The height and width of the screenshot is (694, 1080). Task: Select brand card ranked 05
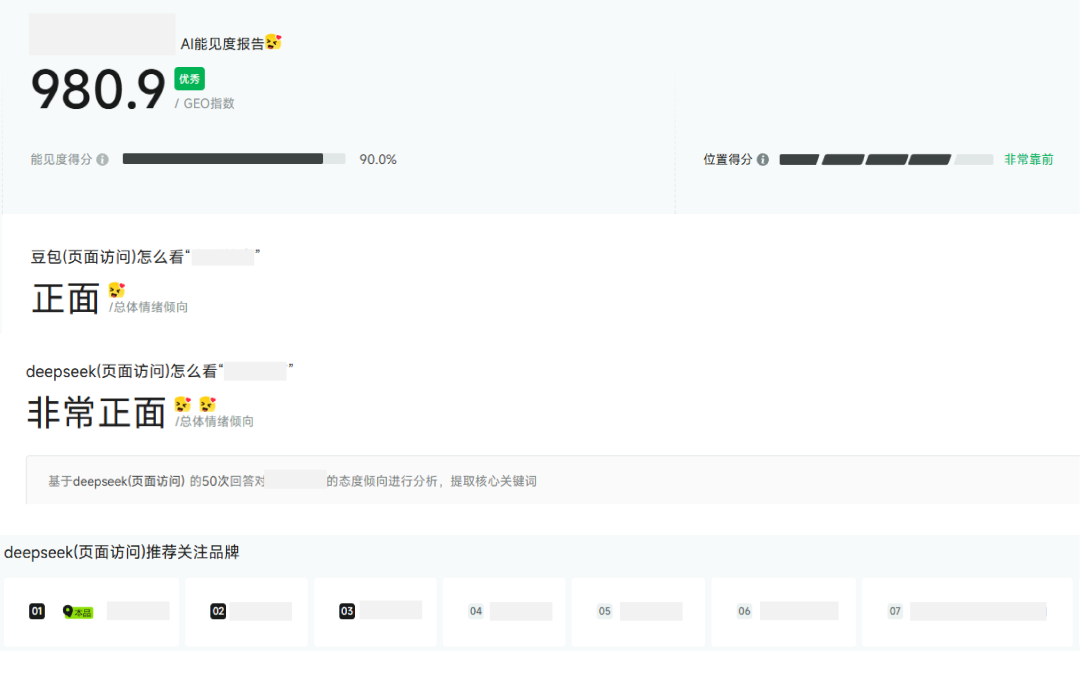[x=638, y=611]
